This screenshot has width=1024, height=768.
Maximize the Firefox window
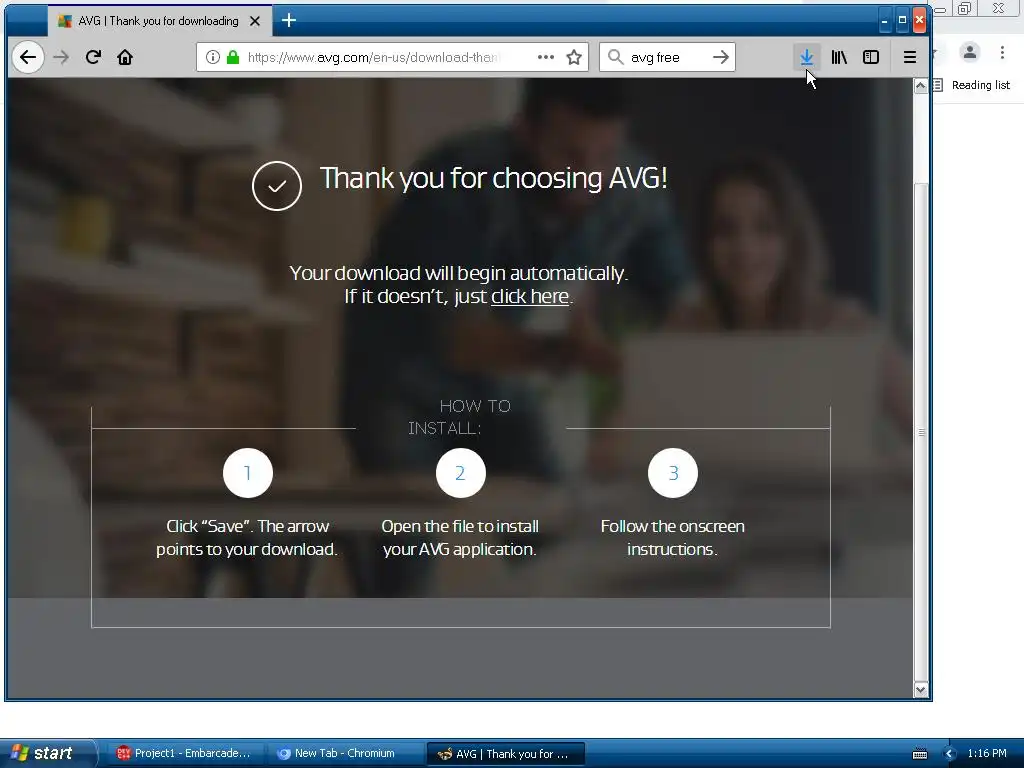tap(902, 21)
